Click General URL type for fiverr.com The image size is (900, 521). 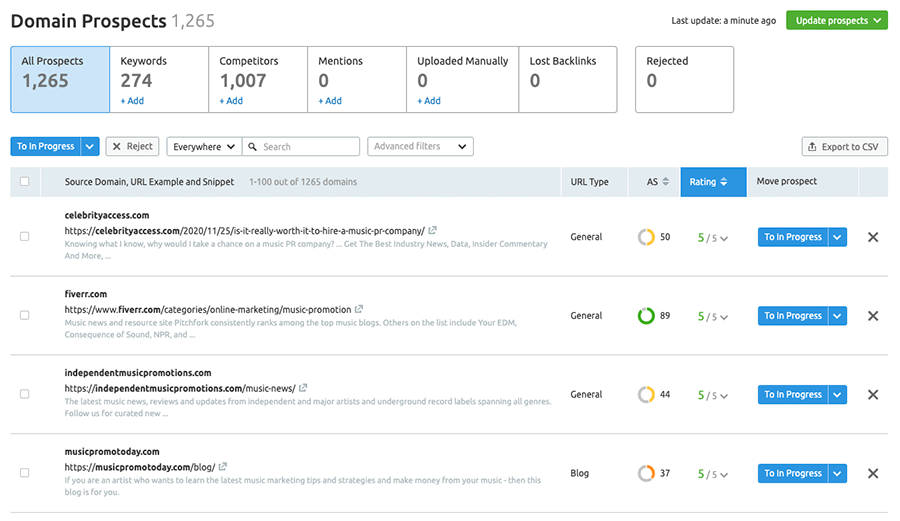[x=586, y=316]
